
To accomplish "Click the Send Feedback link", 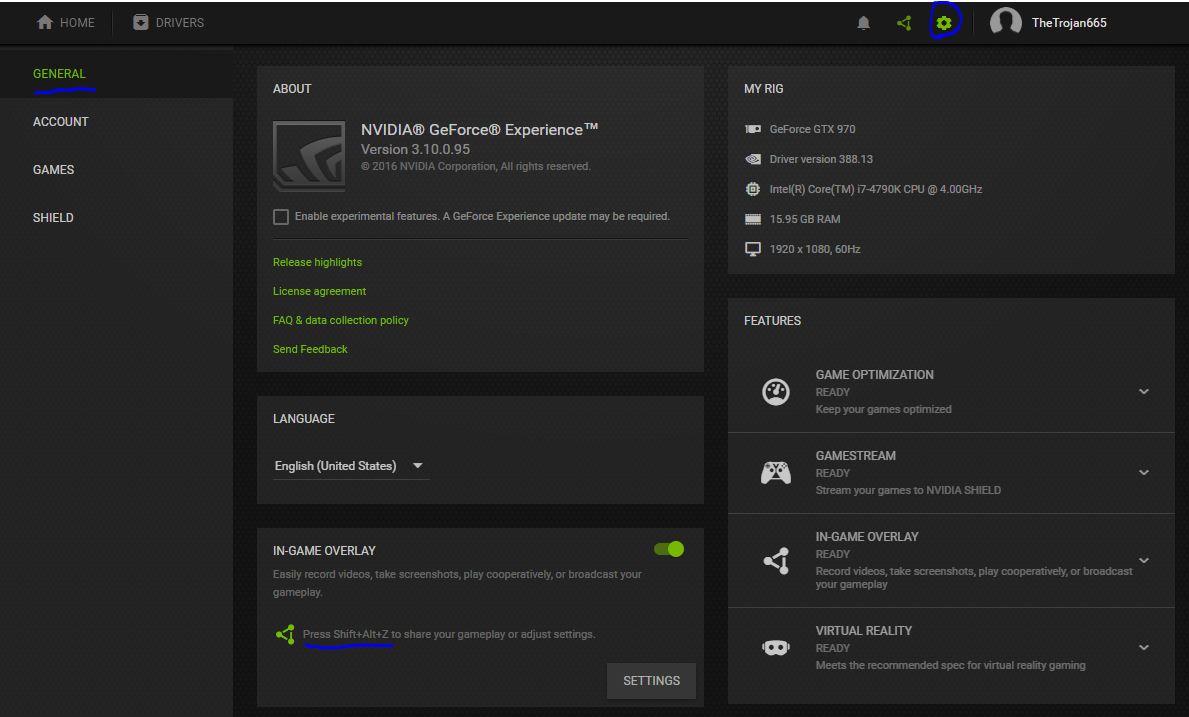I will (310, 349).
